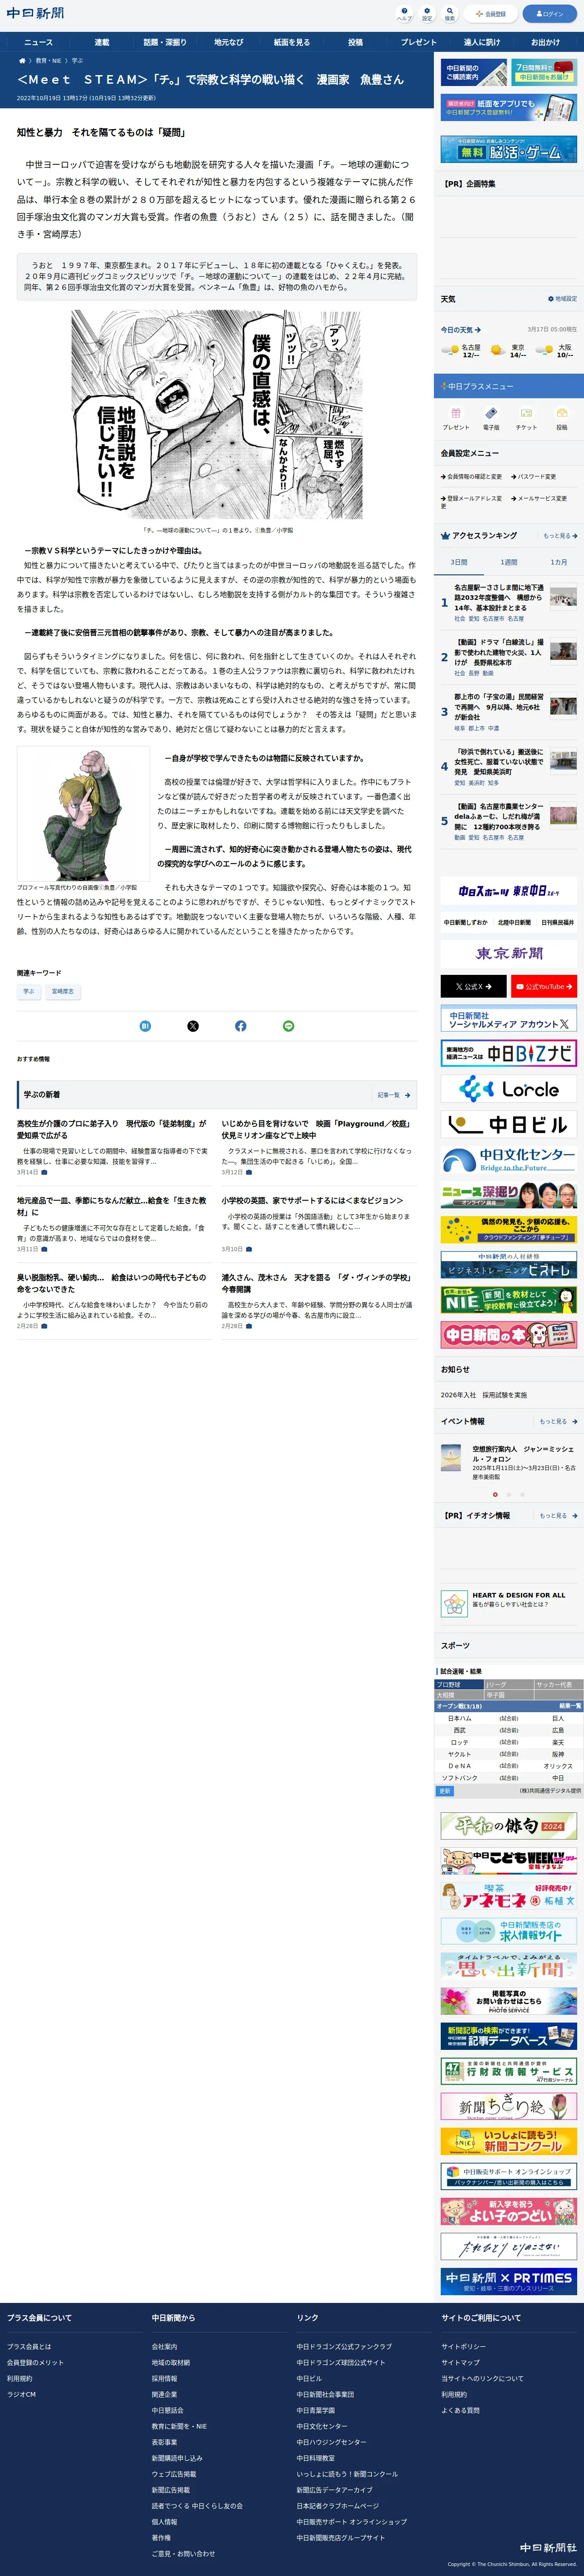Open the 東京新聞 banner
The height and width of the screenshot is (2576, 584).
(x=509, y=953)
